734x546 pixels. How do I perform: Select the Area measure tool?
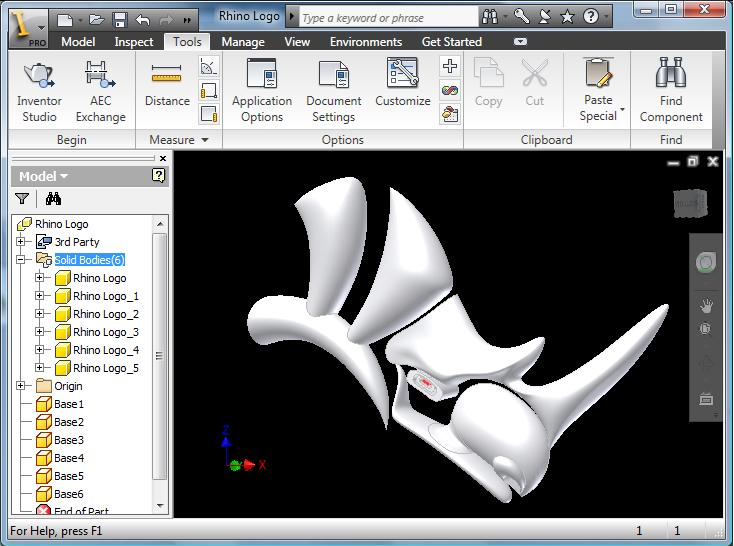(209, 114)
